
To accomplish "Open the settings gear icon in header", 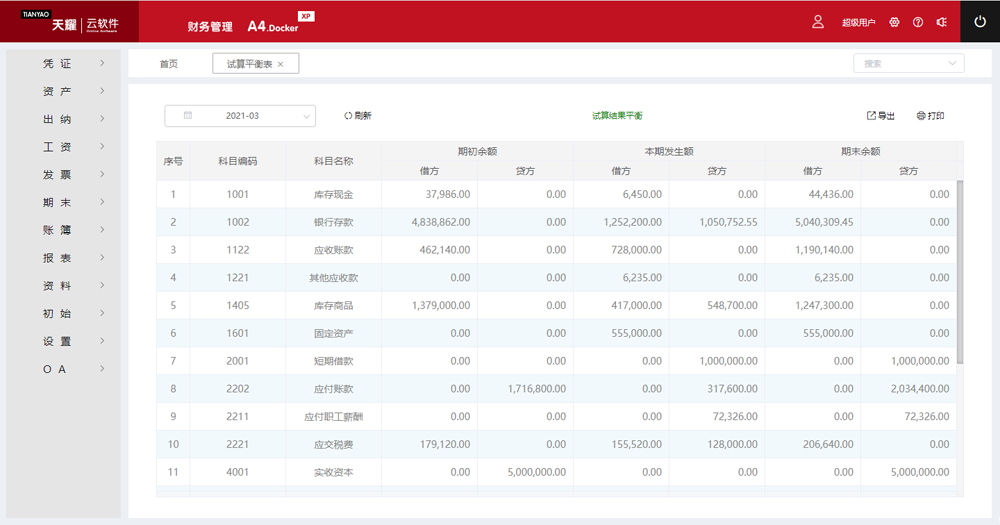I will pyautogui.click(x=894, y=22).
